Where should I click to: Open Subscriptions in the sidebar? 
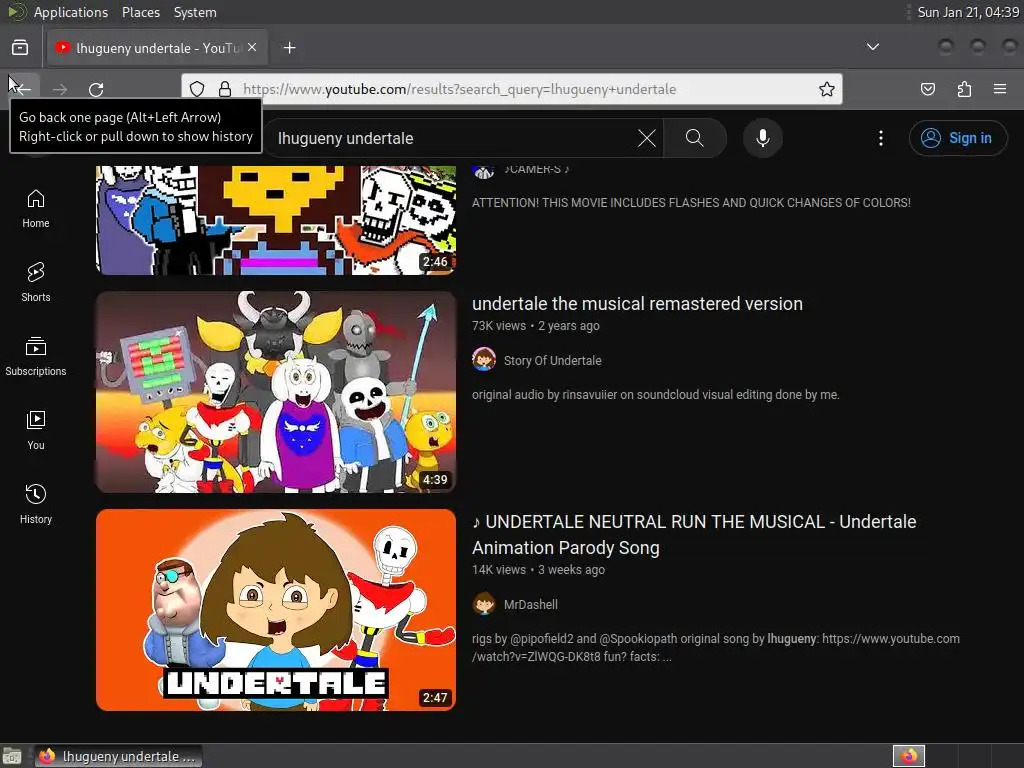pos(36,357)
